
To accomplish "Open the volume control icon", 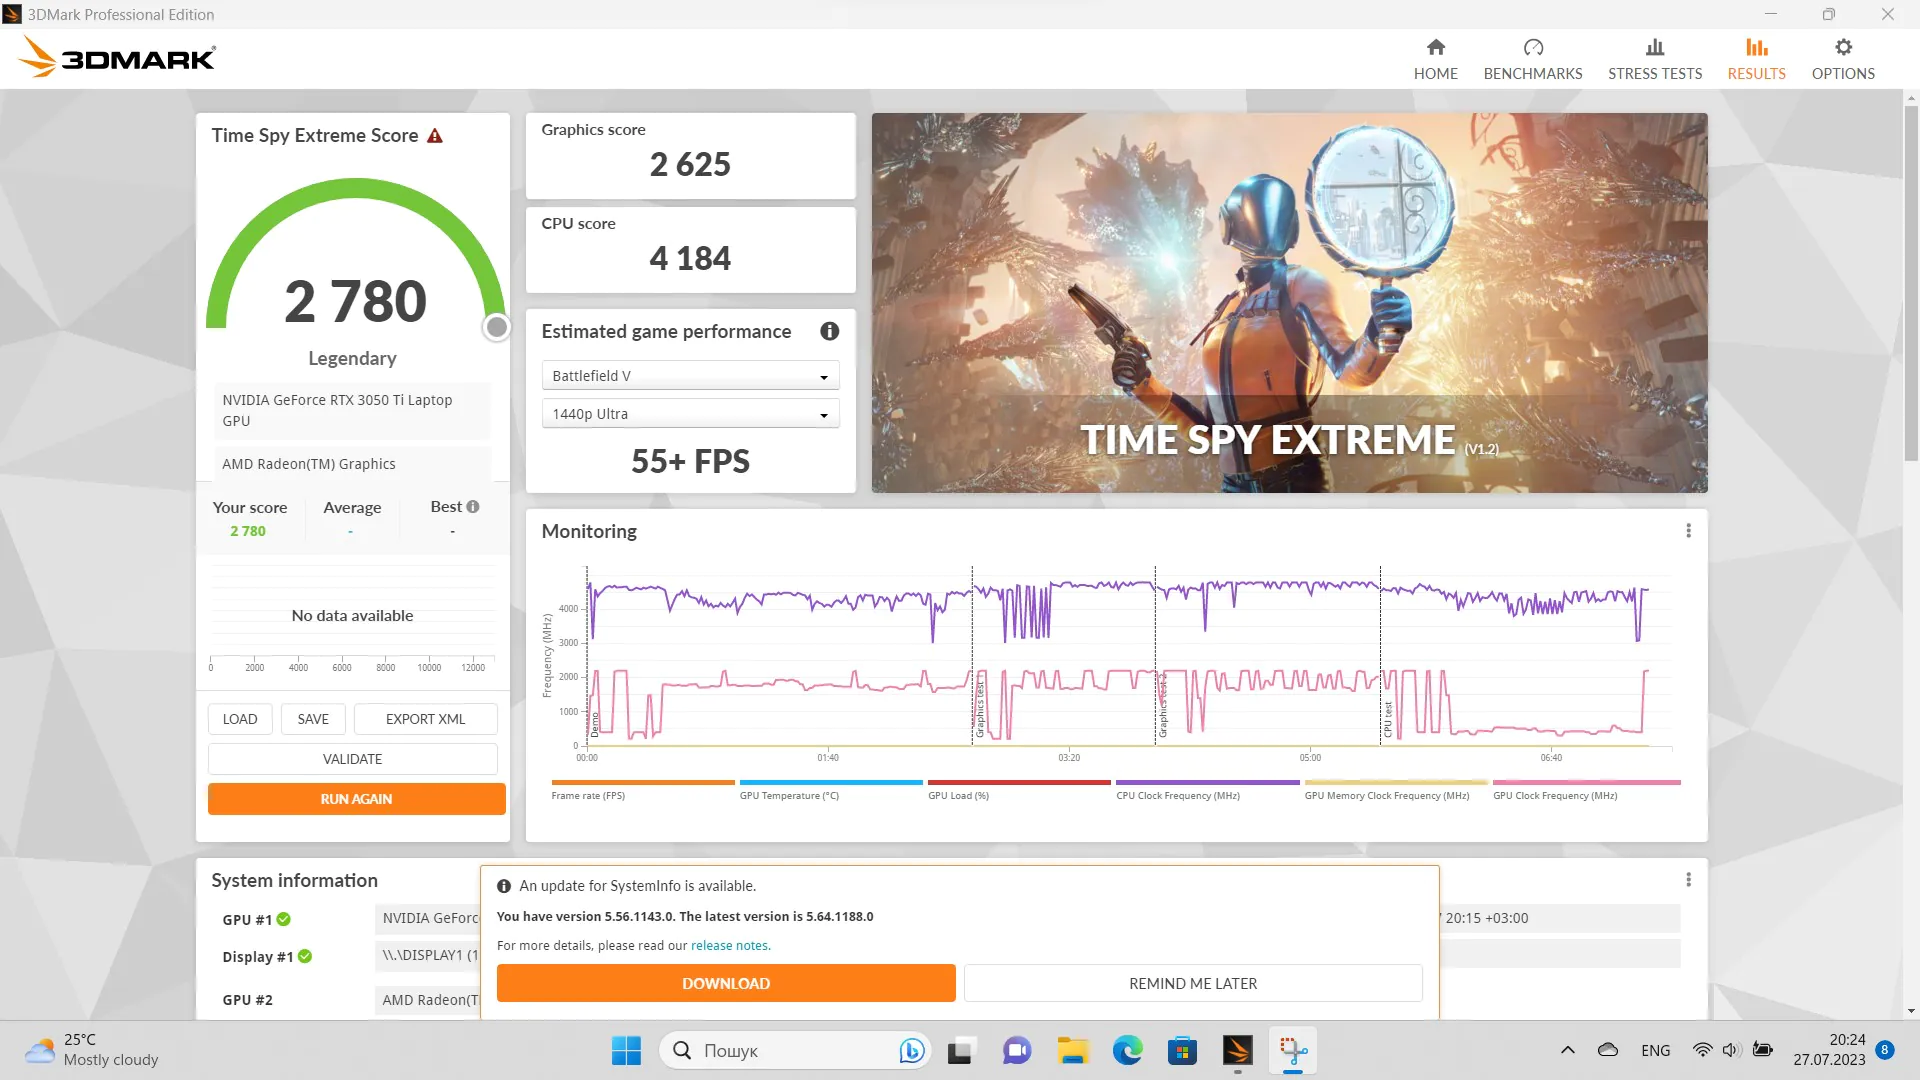I will (1731, 1050).
